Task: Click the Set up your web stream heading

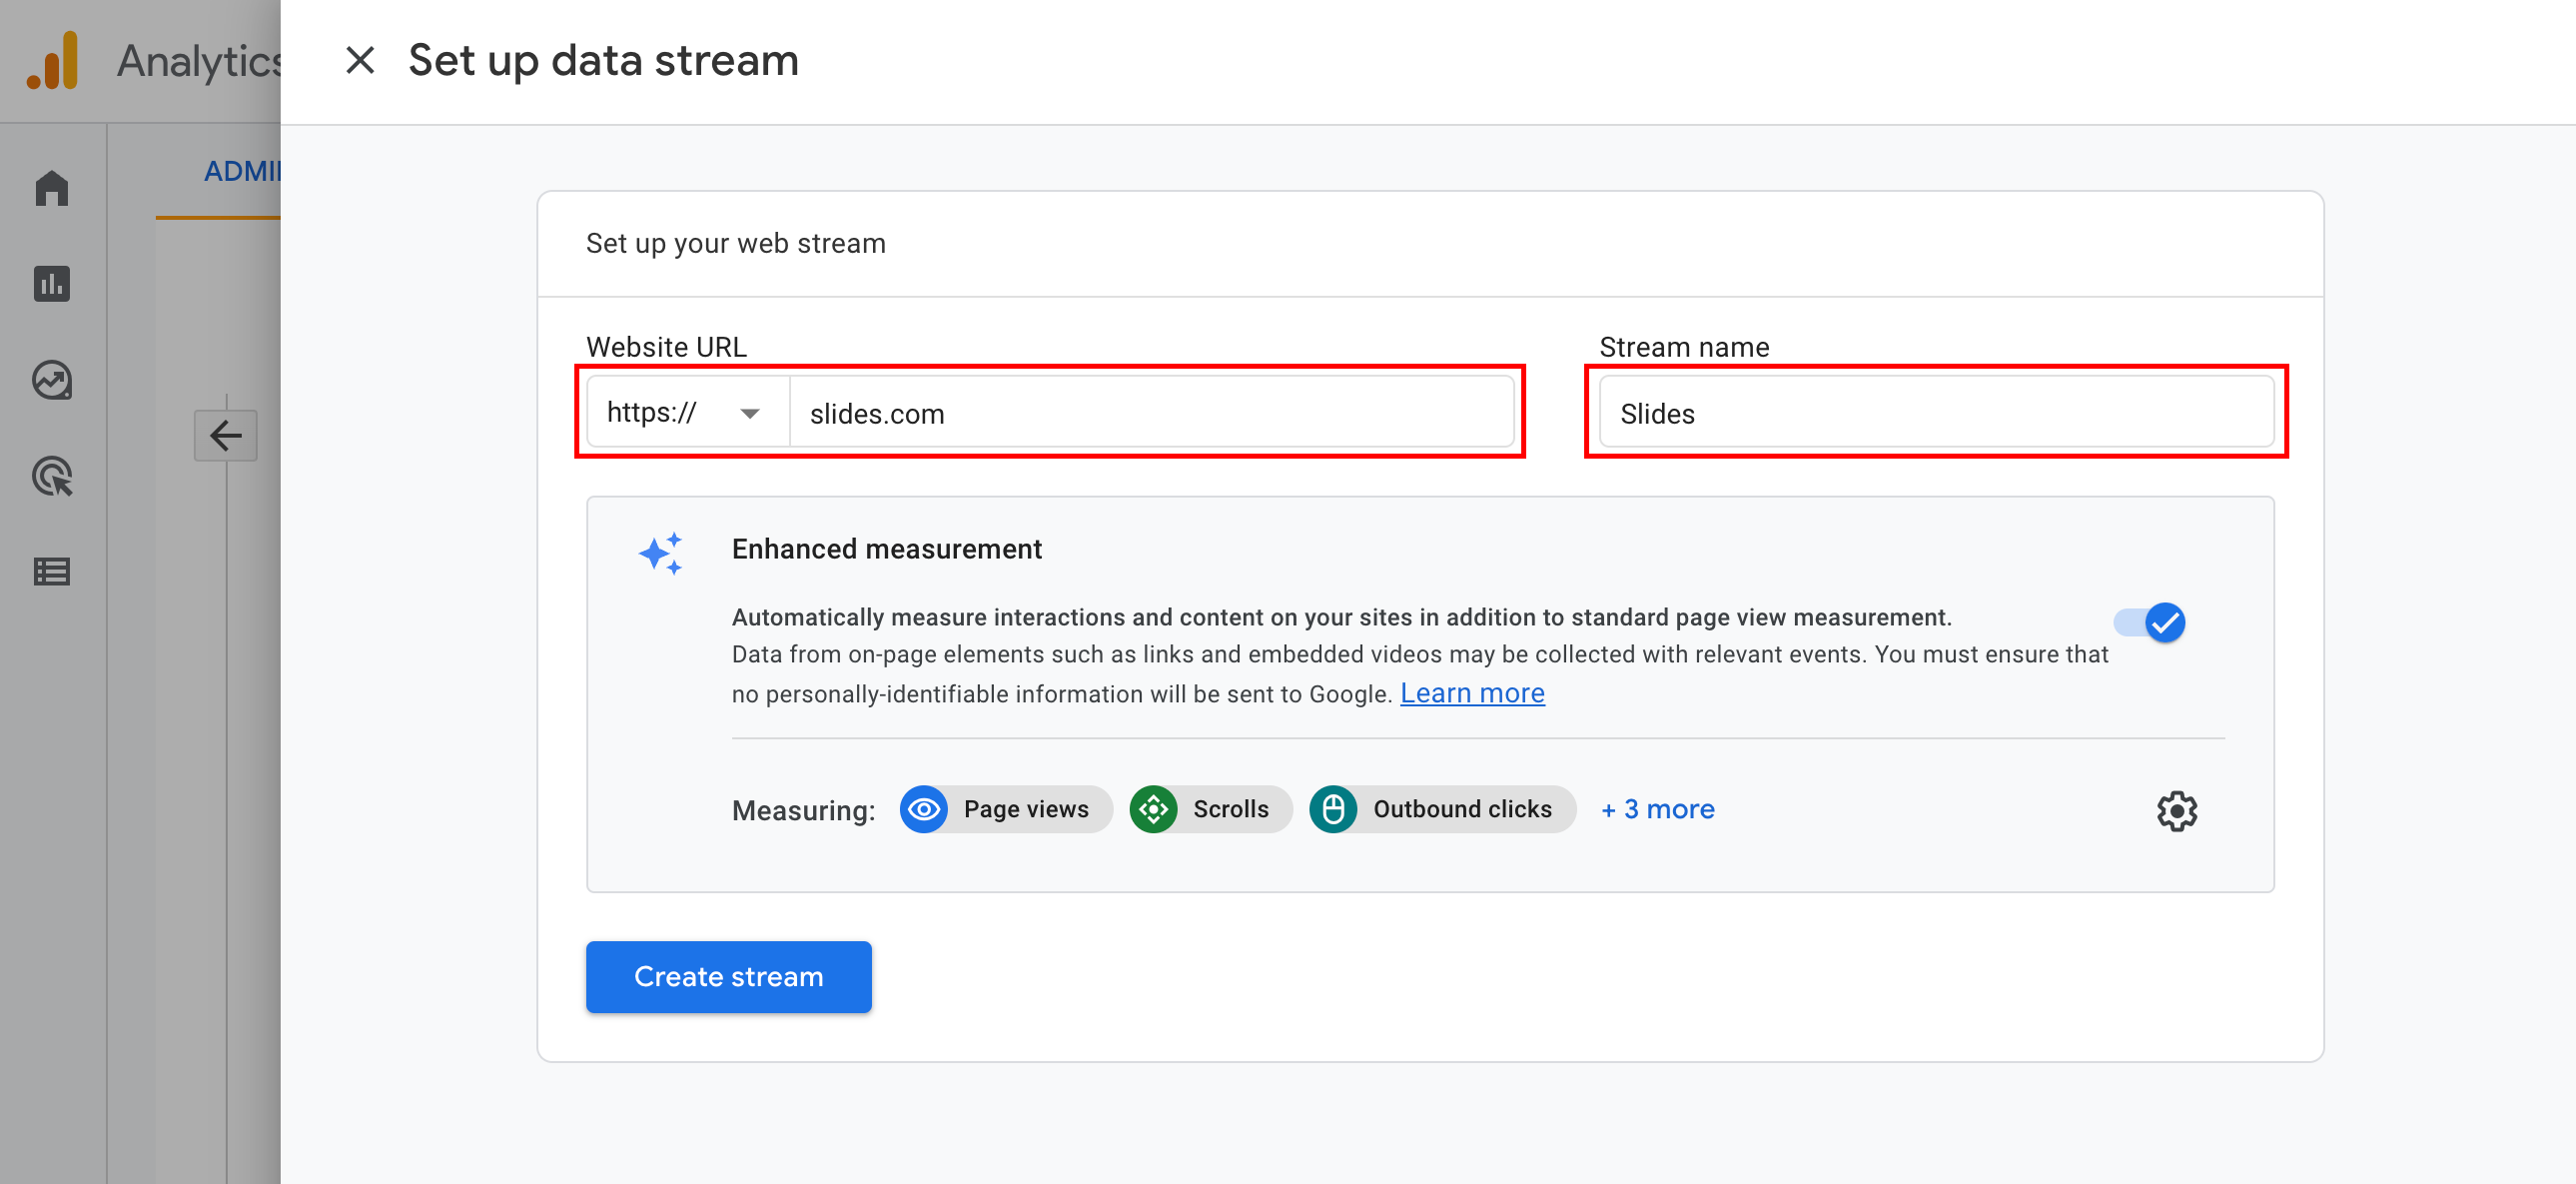Action: 736,243
